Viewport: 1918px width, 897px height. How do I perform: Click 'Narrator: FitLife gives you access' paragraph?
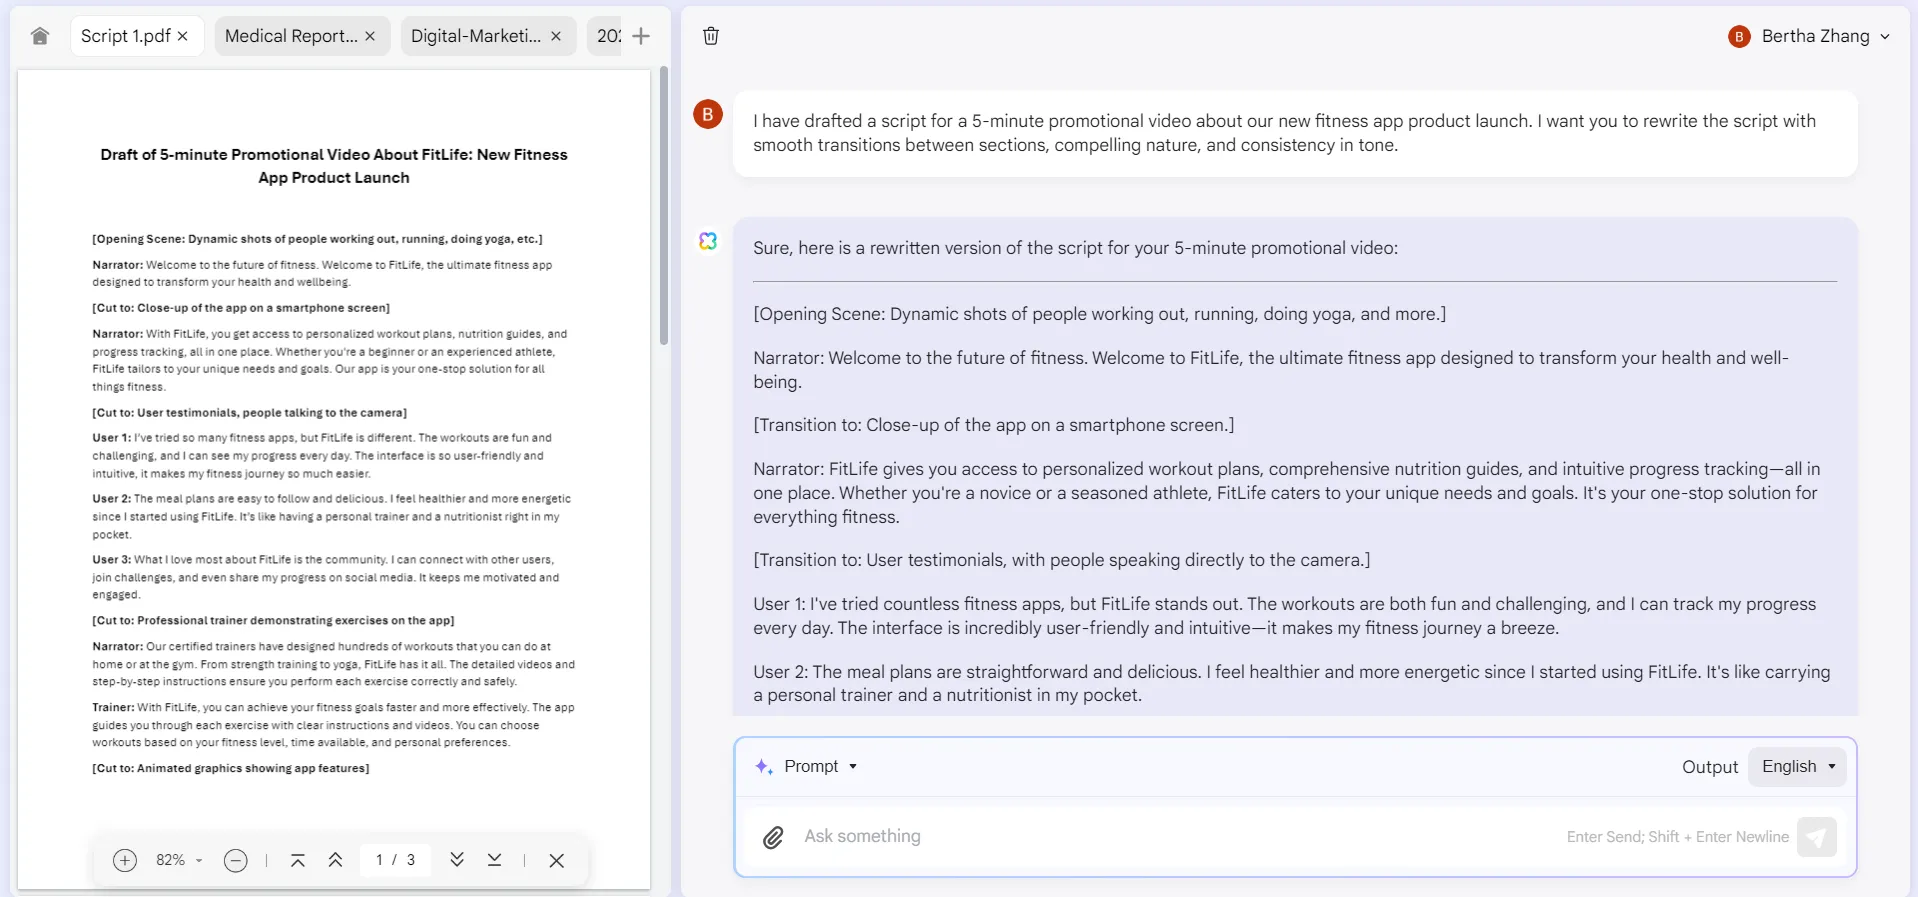click(1286, 493)
